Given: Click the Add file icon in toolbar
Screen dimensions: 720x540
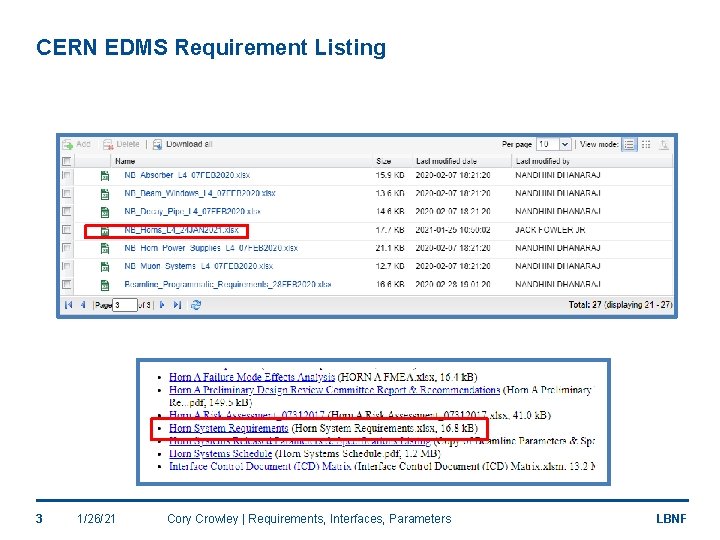Looking at the screenshot, I should [68, 145].
